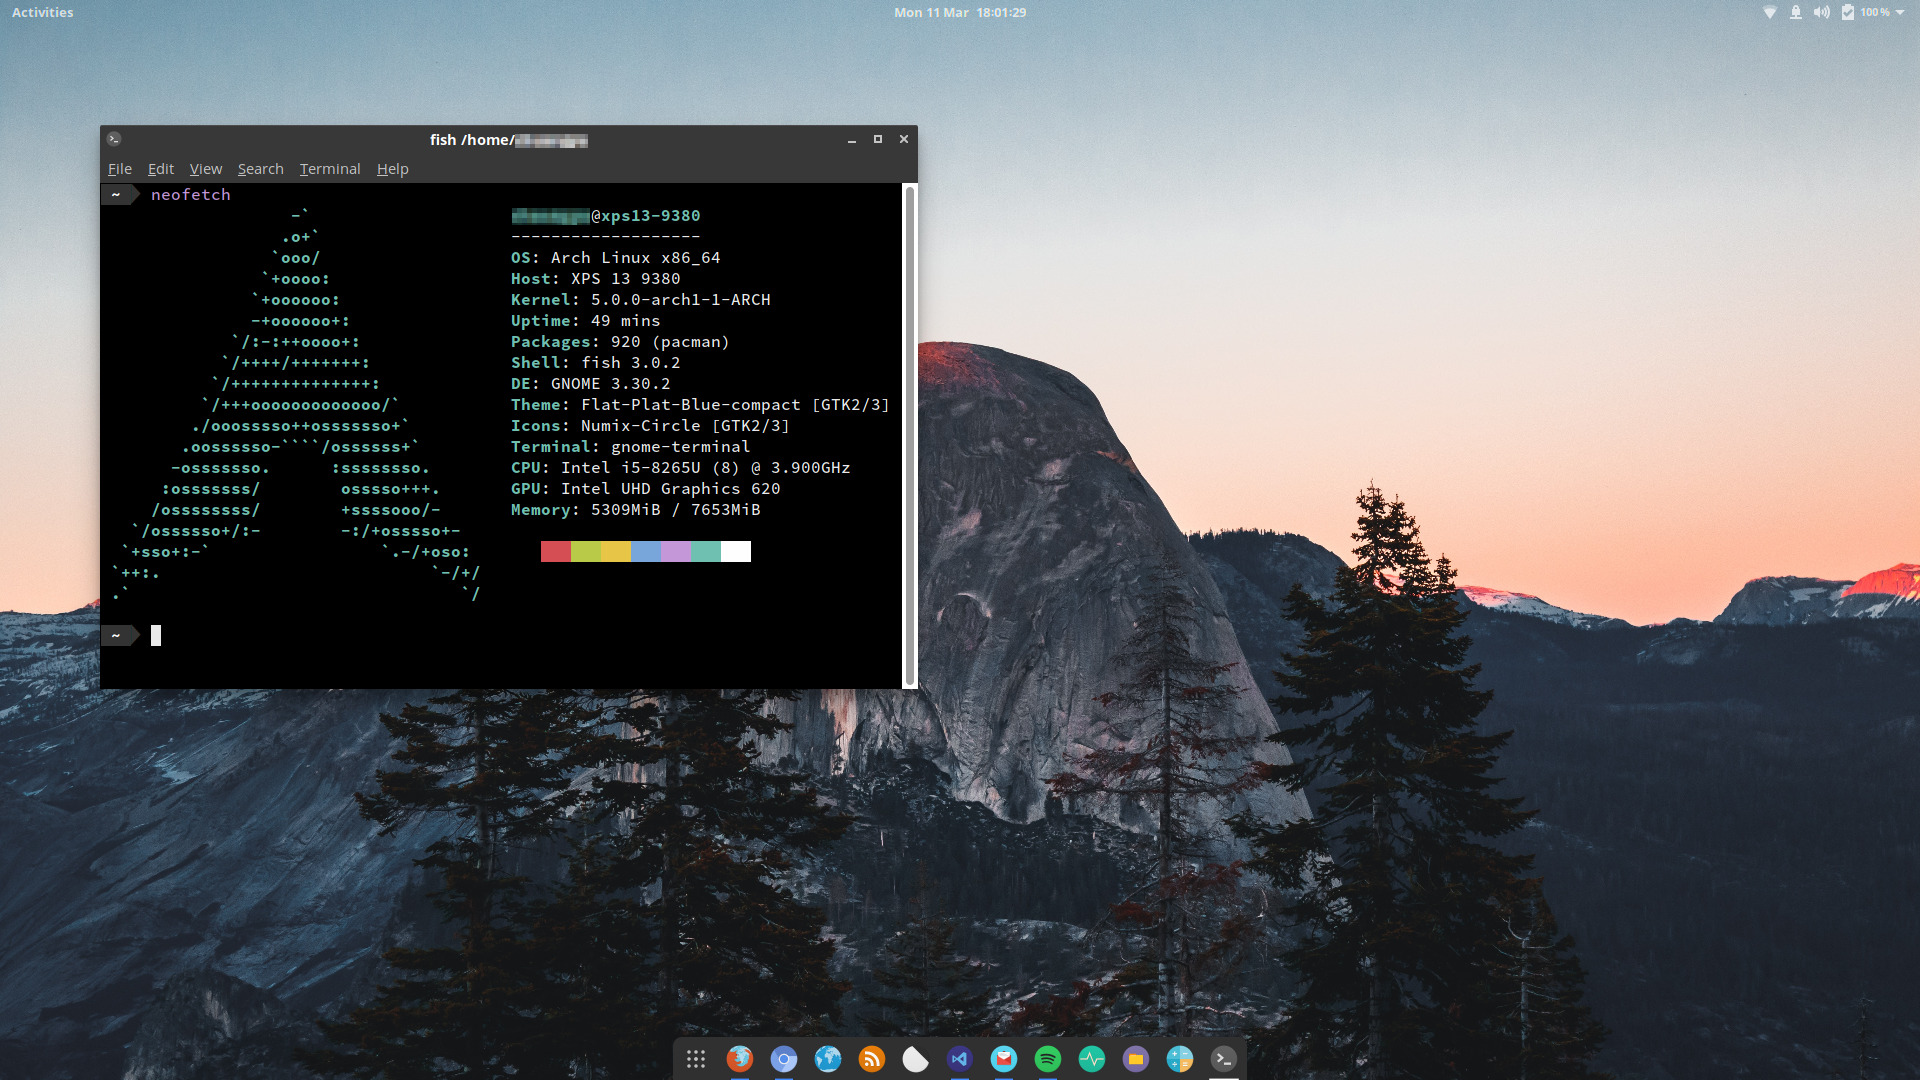Viewport: 1920px width, 1080px height.
Task: Open the blue globe web browser in dock
Action: (828, 1059)
